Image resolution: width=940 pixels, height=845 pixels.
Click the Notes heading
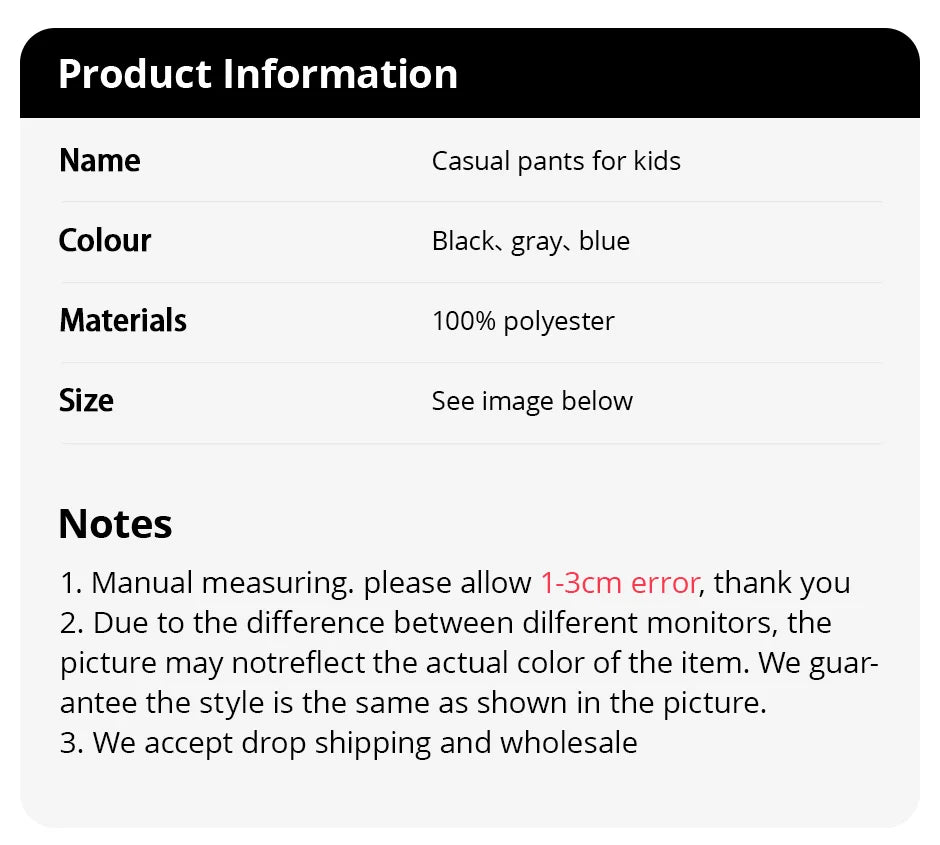[115, 524]
